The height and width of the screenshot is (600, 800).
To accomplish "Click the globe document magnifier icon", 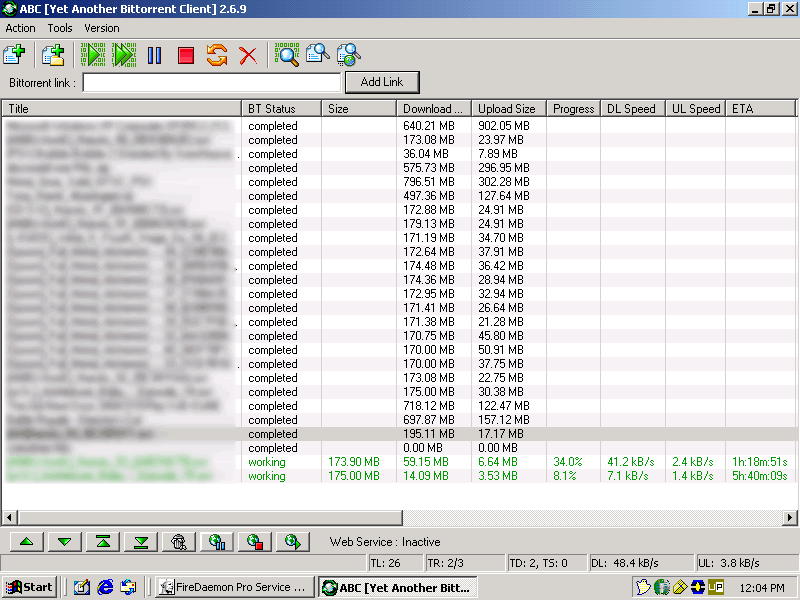I will 349,55.
